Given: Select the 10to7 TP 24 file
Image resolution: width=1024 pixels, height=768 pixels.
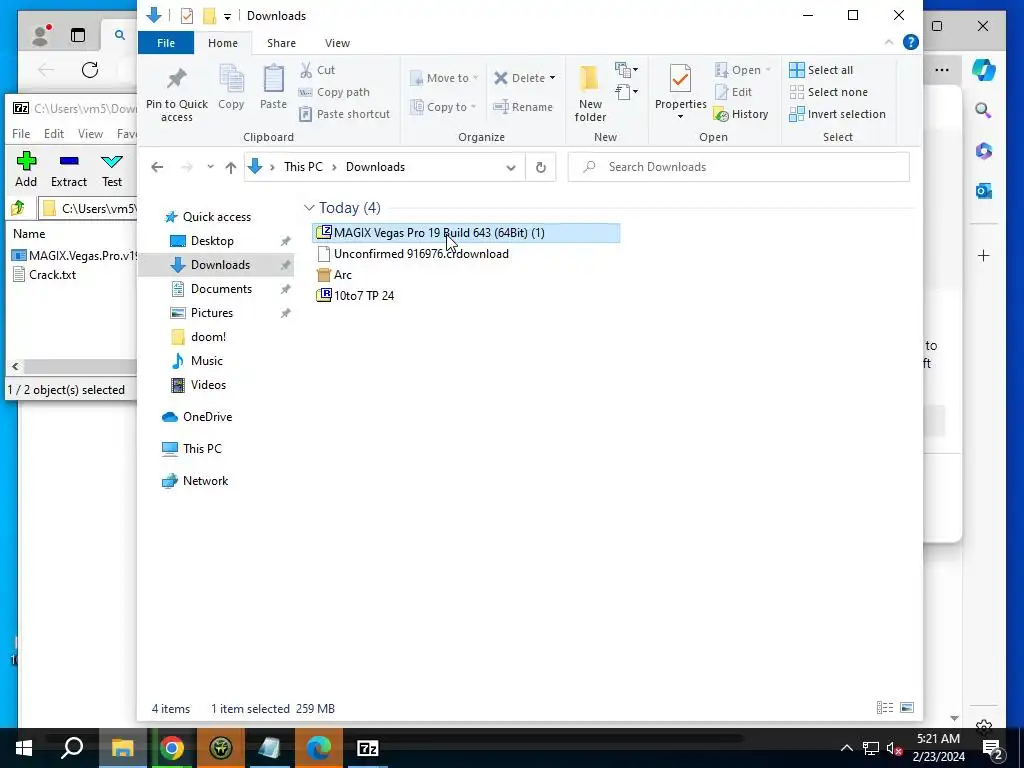Looking at the screenshot, I should (355, 296).
